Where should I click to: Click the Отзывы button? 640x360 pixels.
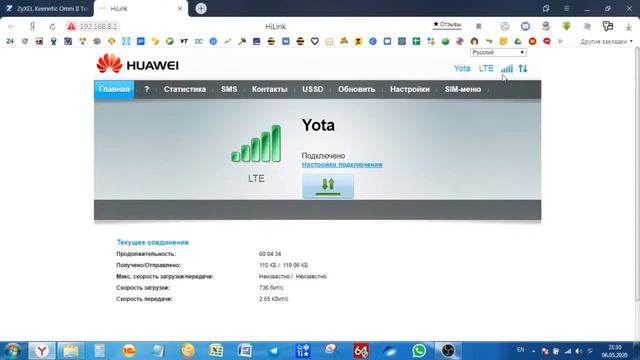click(447, 25)
